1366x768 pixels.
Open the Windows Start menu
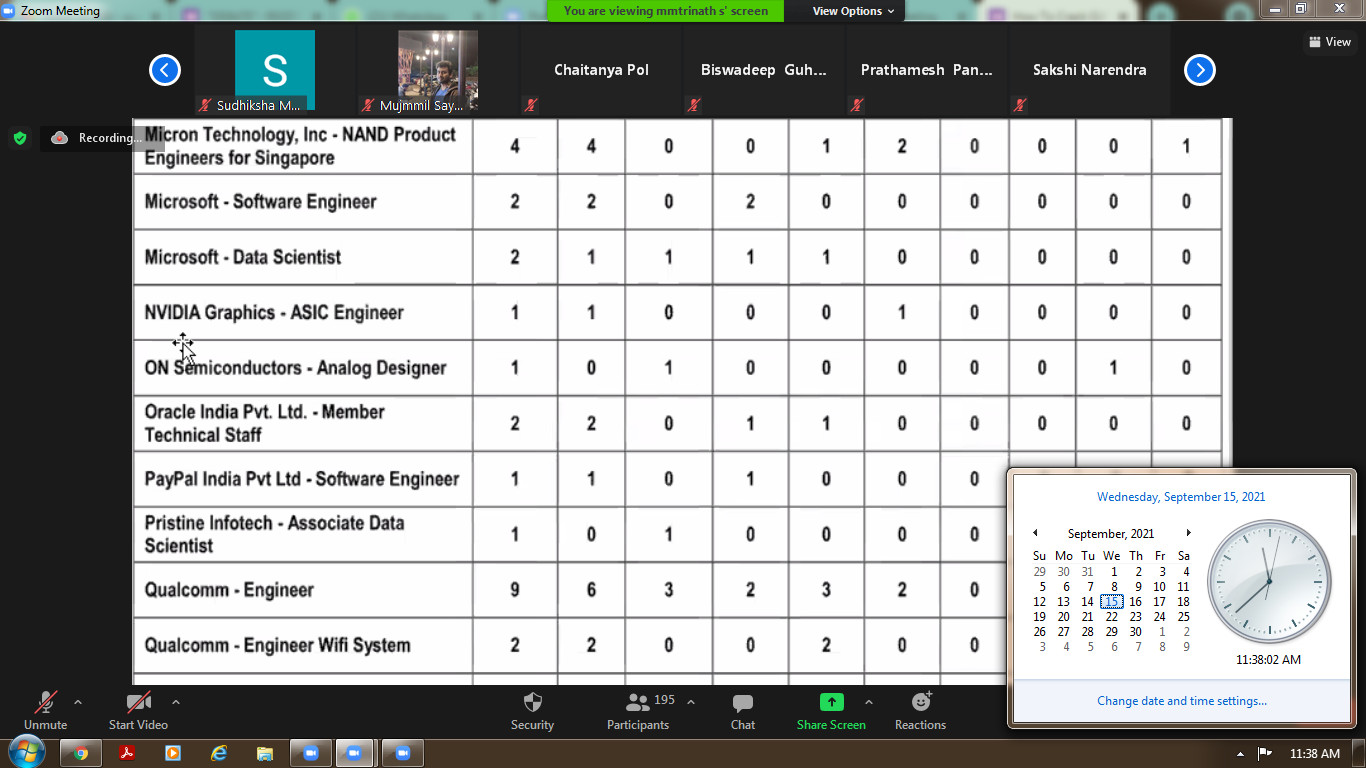coord(25,752)
